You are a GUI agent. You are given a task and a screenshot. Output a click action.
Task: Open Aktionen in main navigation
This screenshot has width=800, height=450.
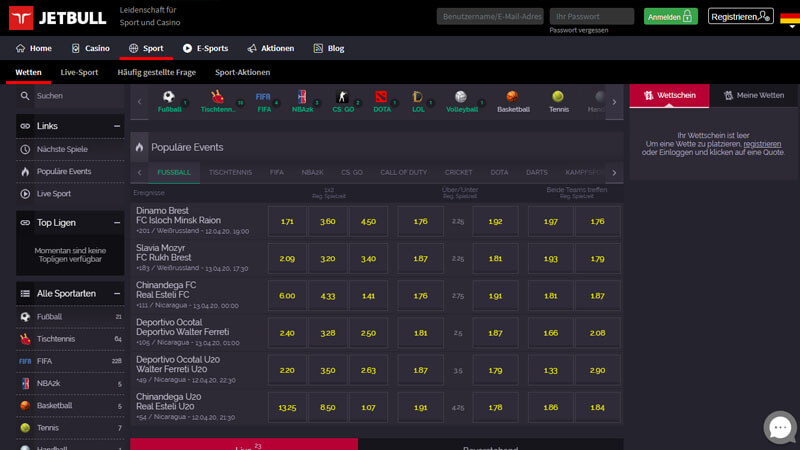[x=270, y=48]
